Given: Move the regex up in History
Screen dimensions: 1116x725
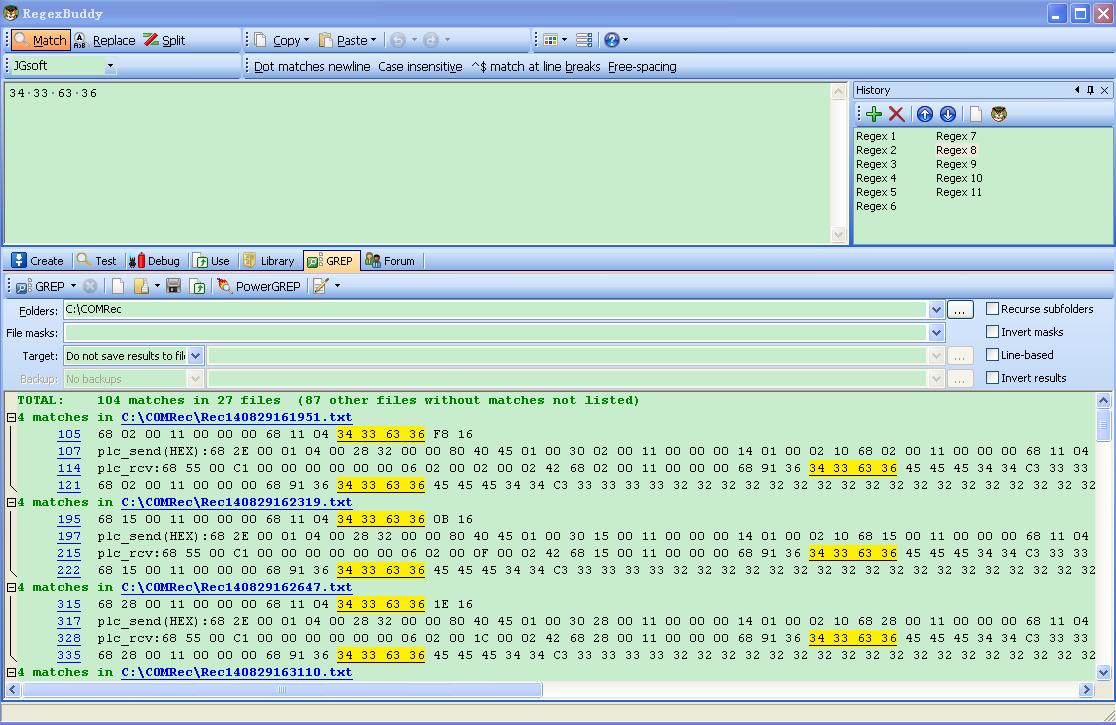Looking at the screenshot, I should pos(925,114).
